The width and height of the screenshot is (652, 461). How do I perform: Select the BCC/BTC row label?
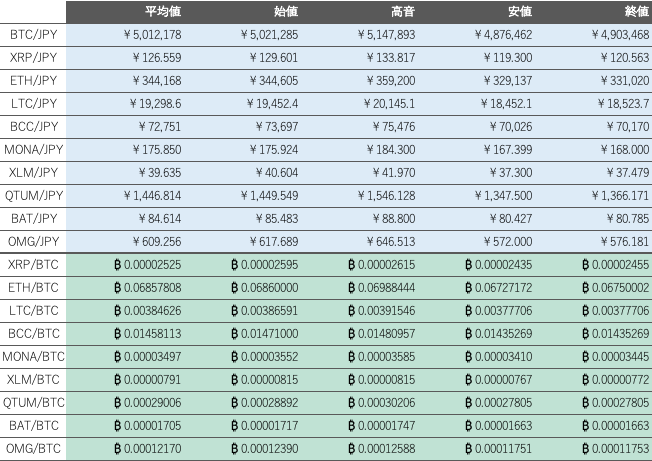coord(34,333)
